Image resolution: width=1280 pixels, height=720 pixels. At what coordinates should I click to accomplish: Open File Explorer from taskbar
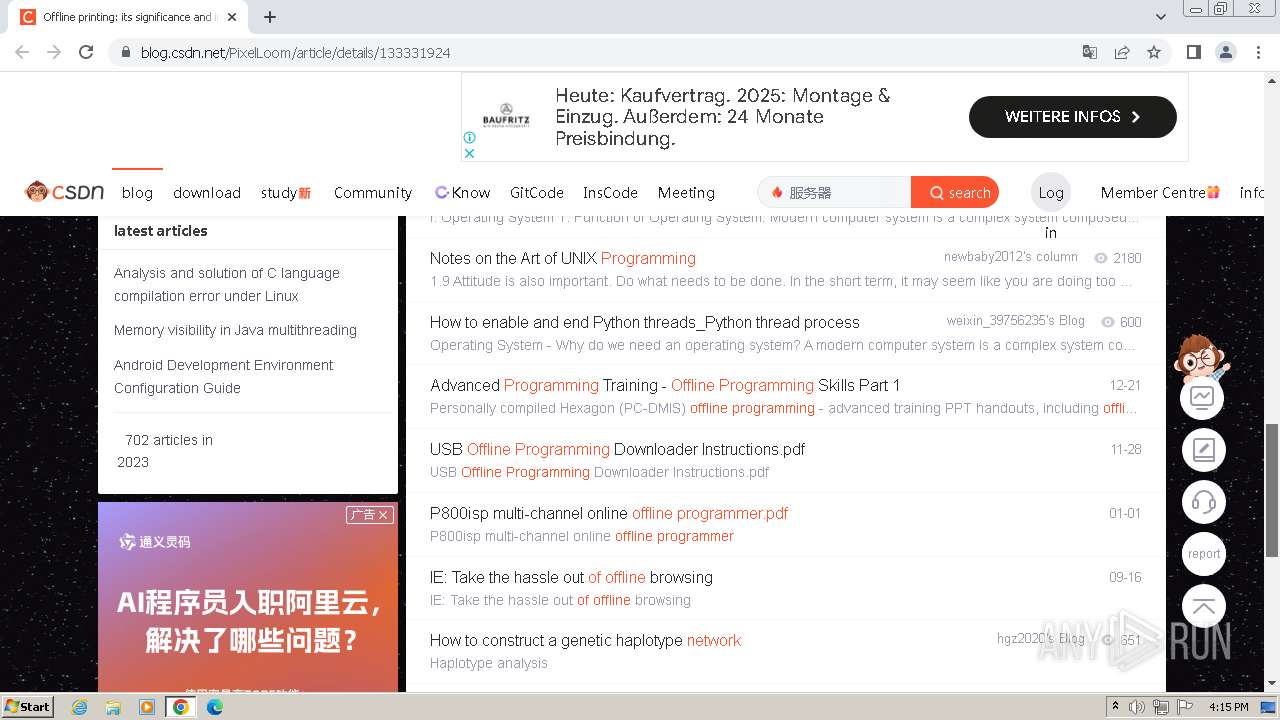pos(113,707)
